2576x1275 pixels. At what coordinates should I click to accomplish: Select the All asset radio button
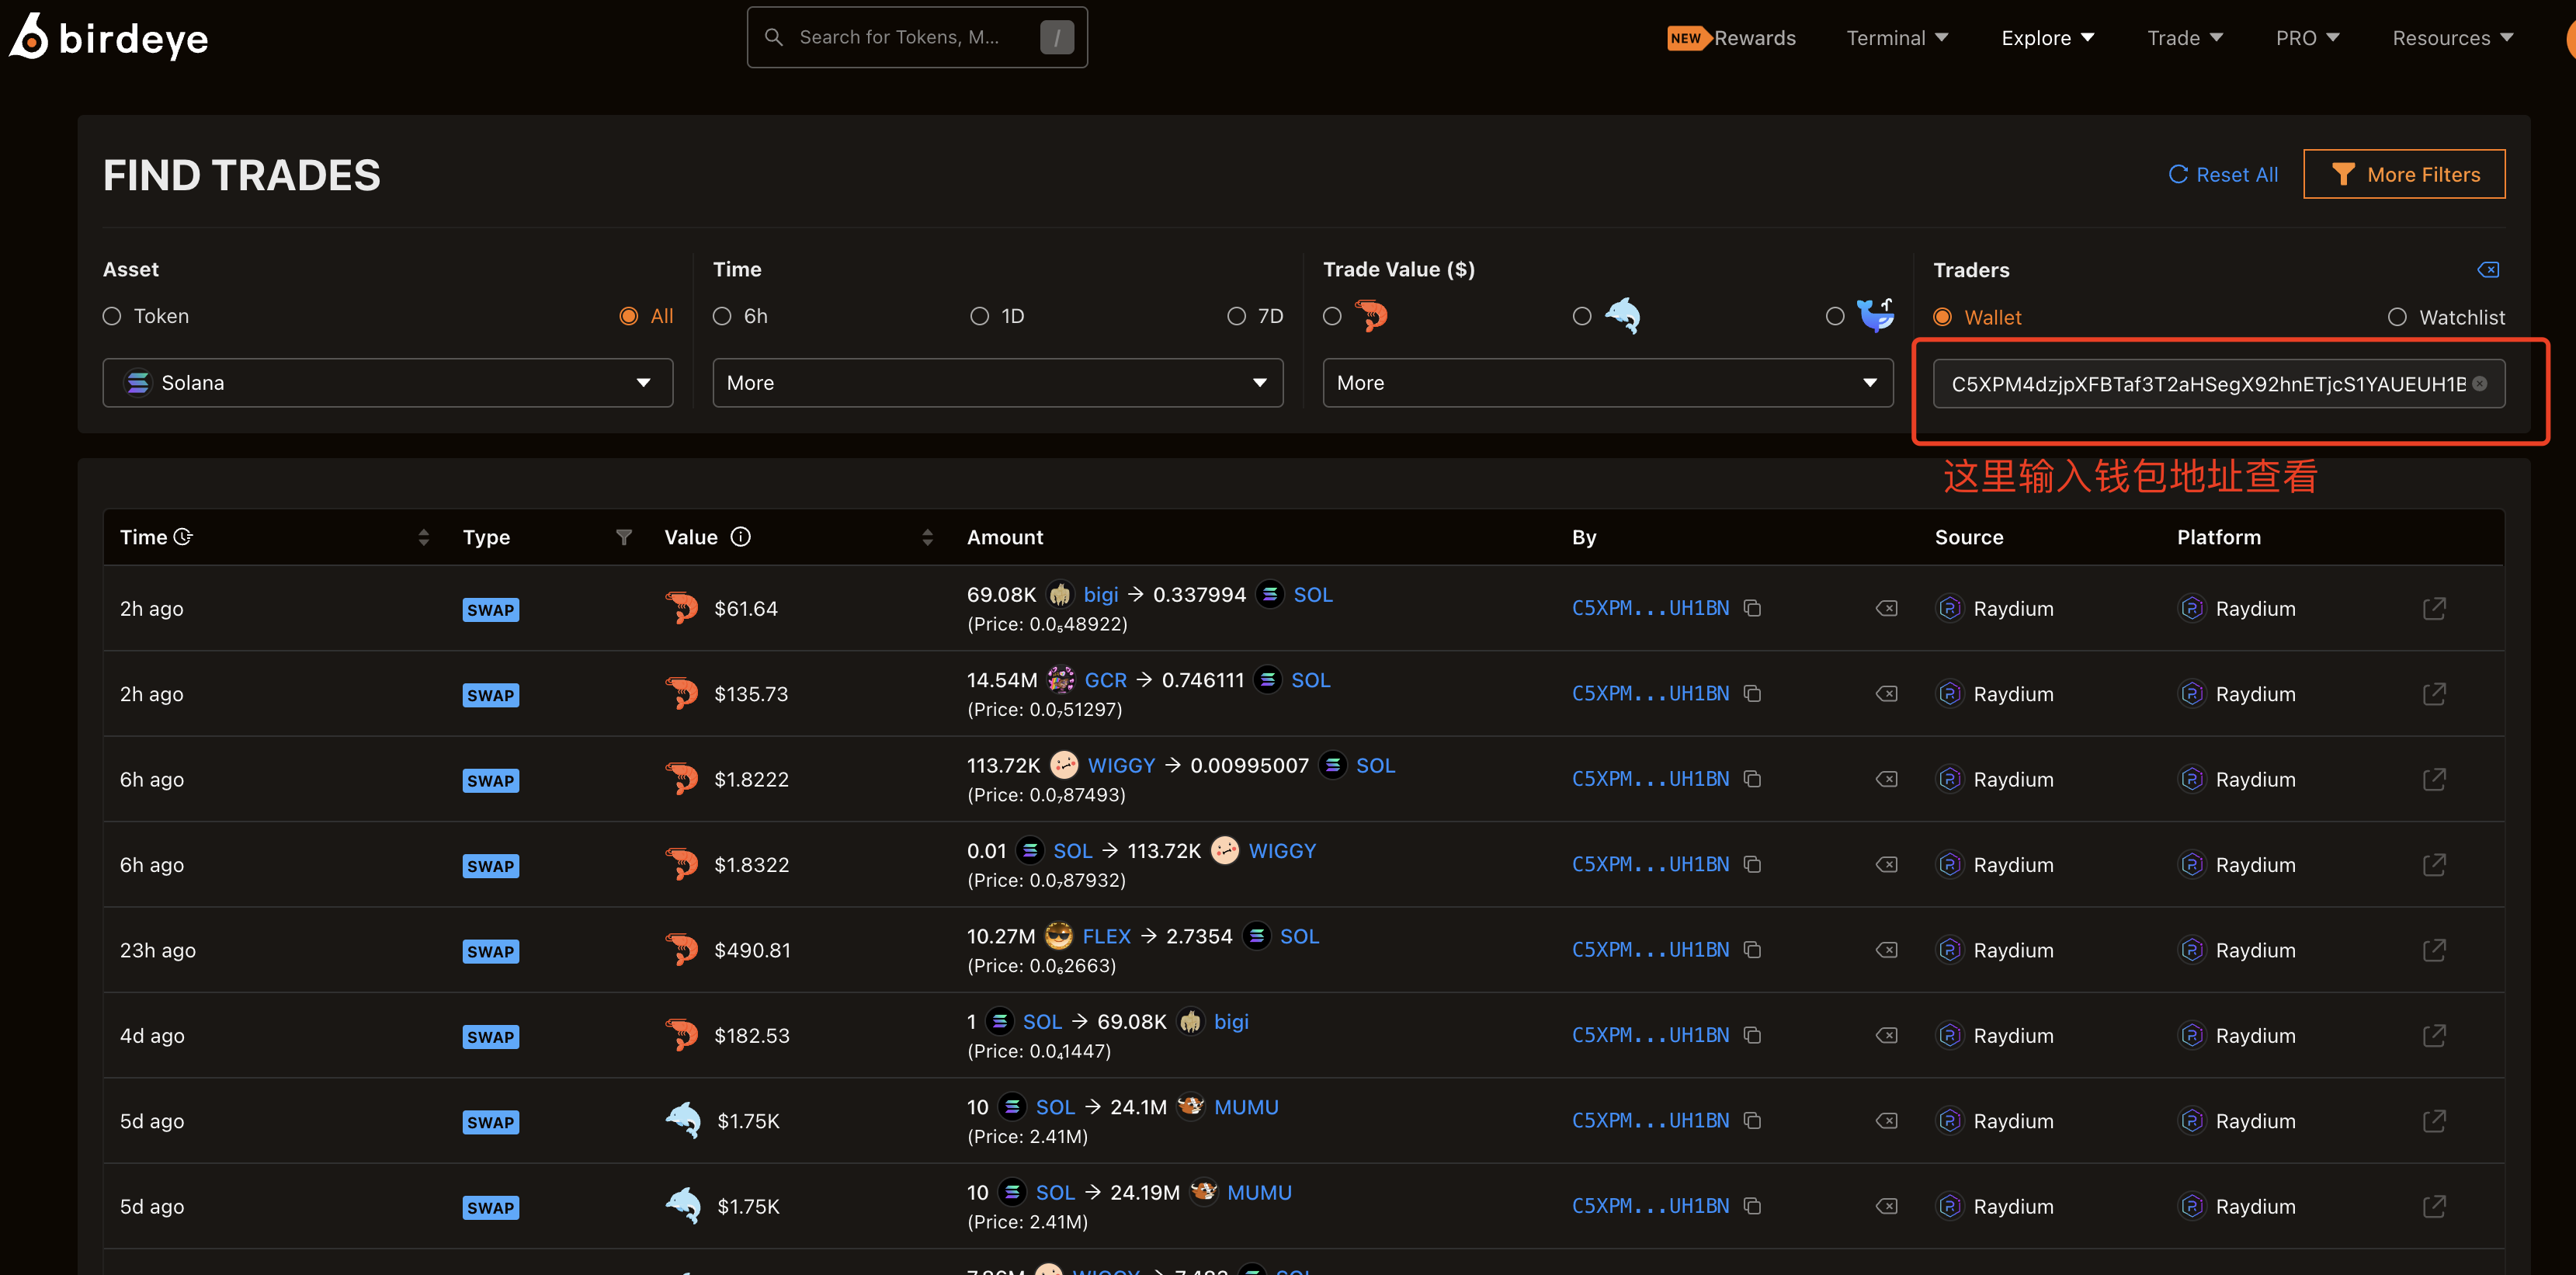pos(628,316)
